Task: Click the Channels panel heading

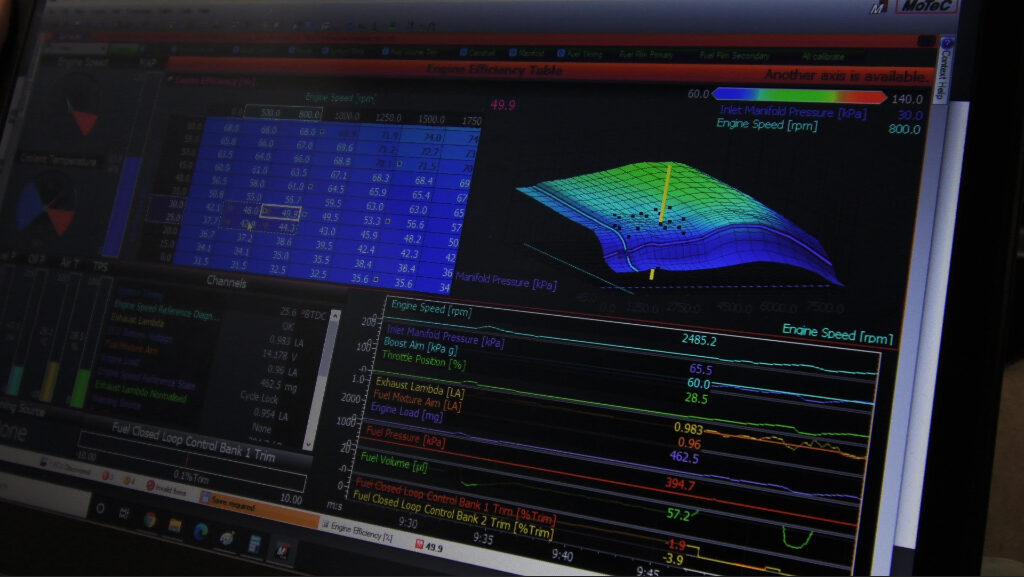Action: 227,282
